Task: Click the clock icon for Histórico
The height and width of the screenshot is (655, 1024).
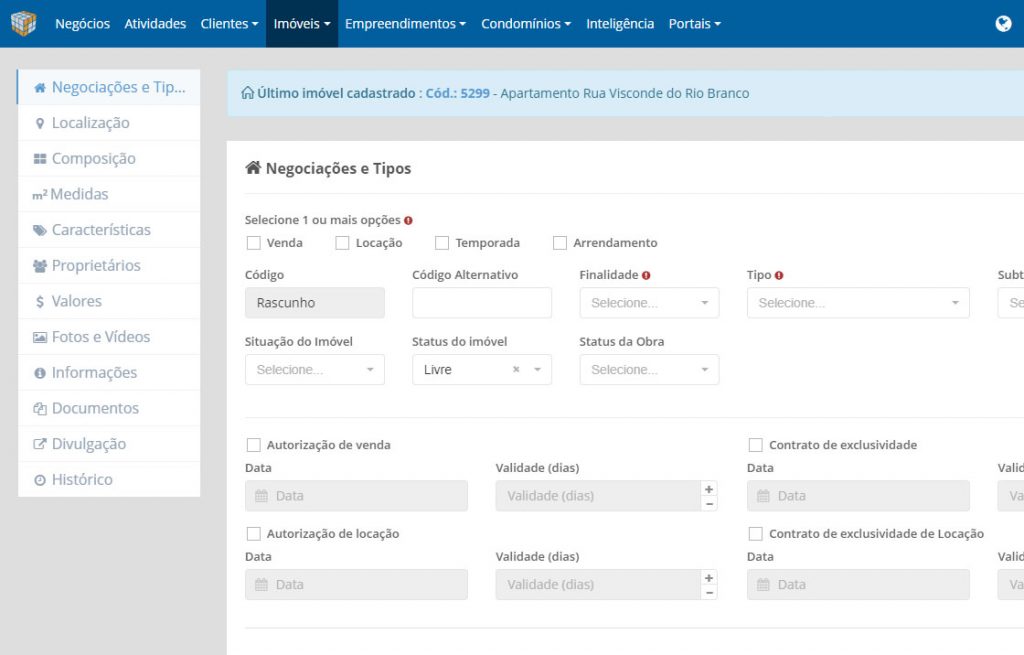Action: [x=40, y=480]
